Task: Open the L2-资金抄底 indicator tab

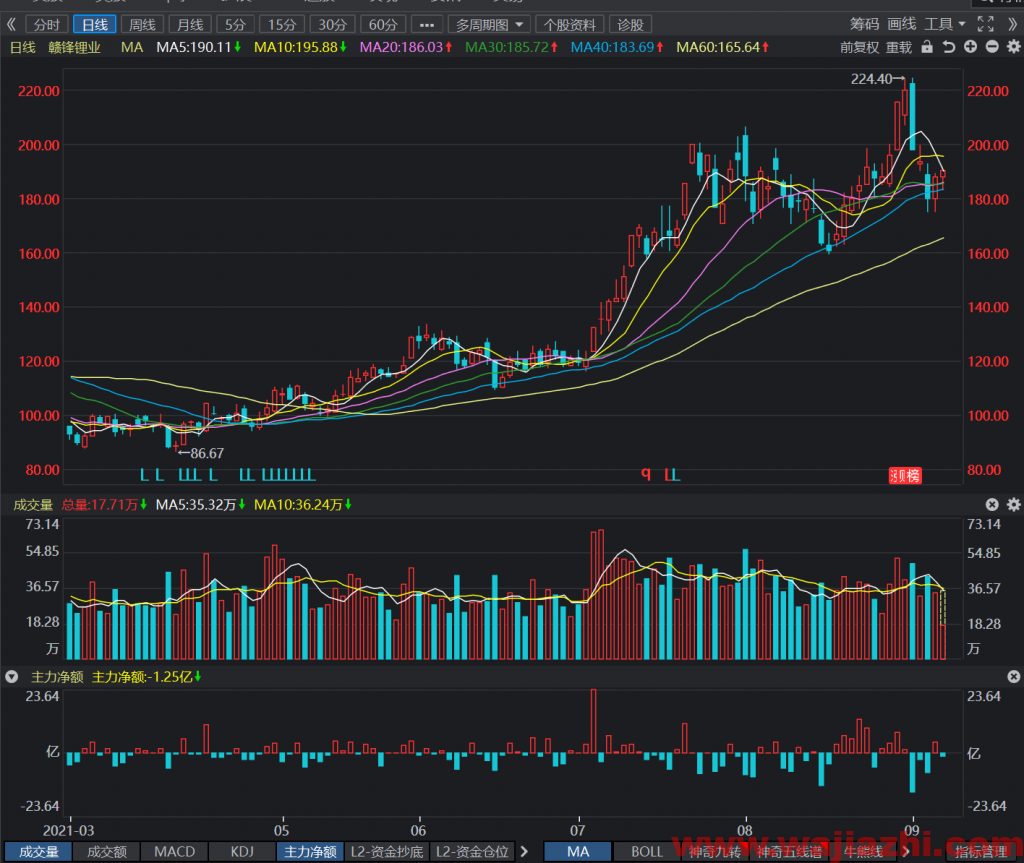Action: coord(387,851)
